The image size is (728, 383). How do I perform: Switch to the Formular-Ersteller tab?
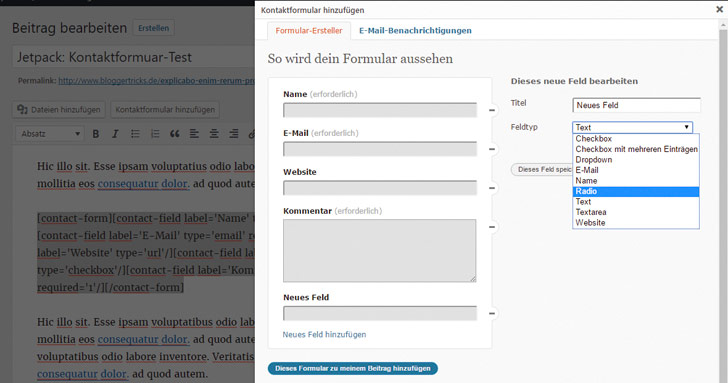tap(309, 31)
